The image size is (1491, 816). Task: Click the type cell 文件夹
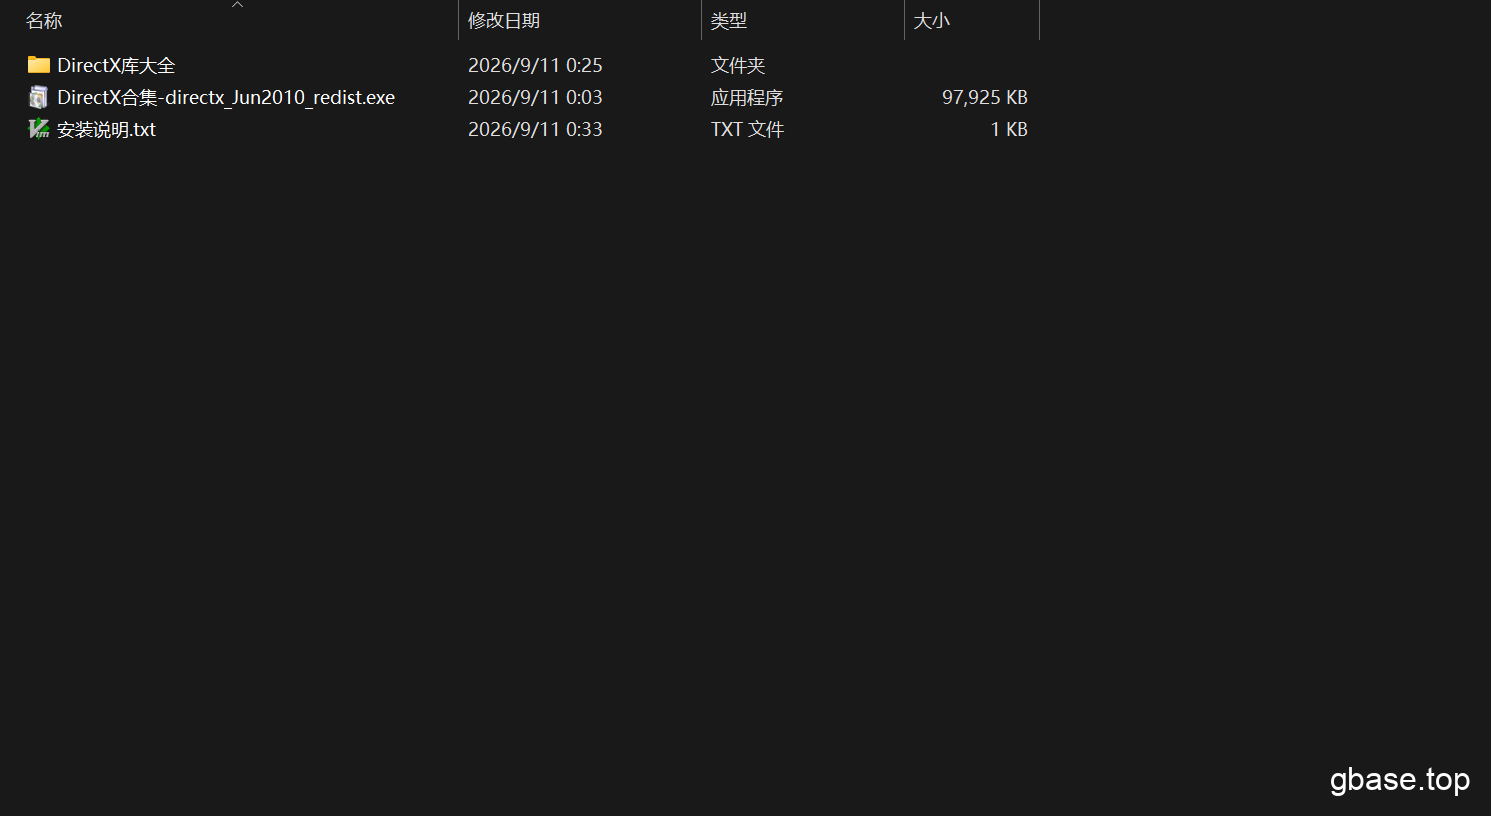[738, 65]
